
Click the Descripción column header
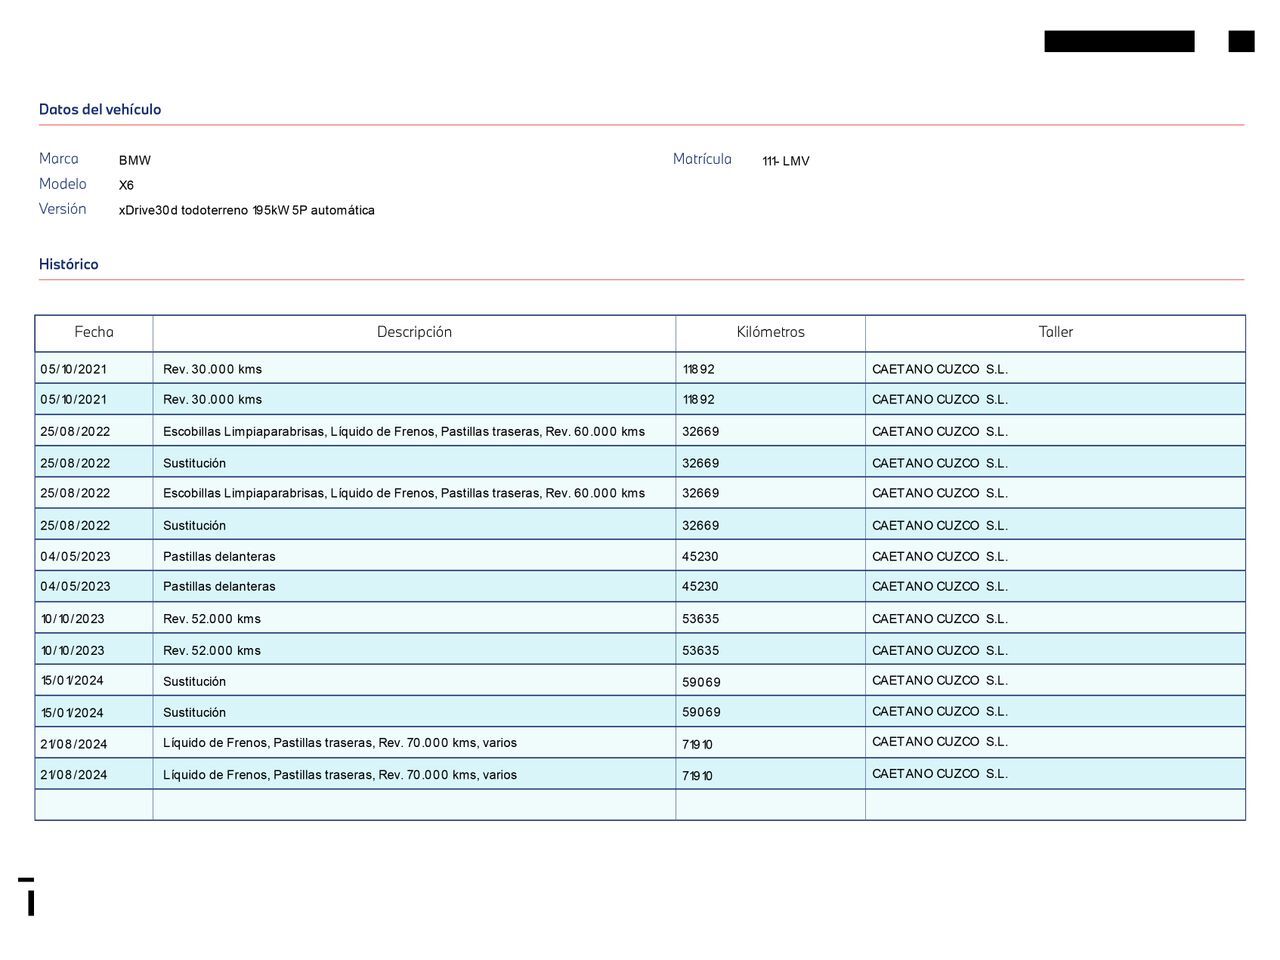point(414,332)
